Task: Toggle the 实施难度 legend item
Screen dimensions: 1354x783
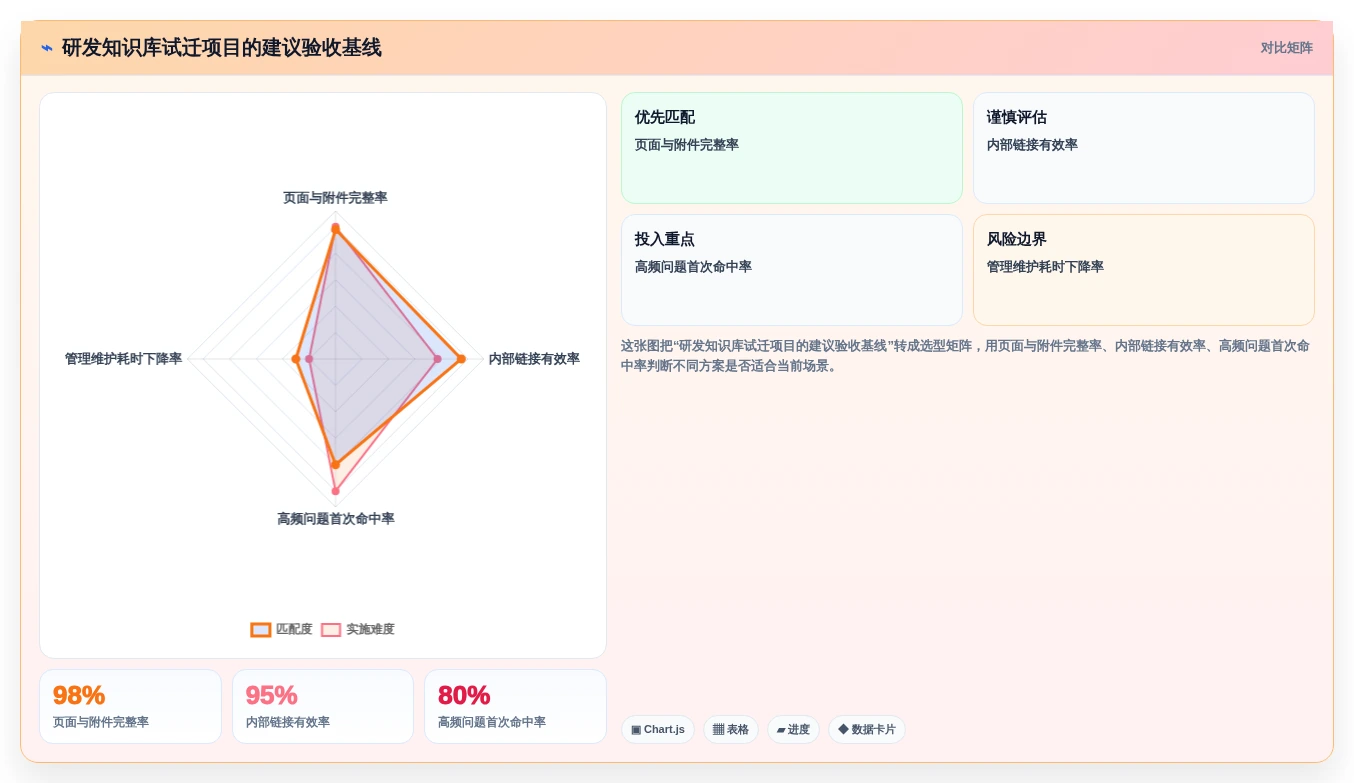Action: click(x=358, y=630)
